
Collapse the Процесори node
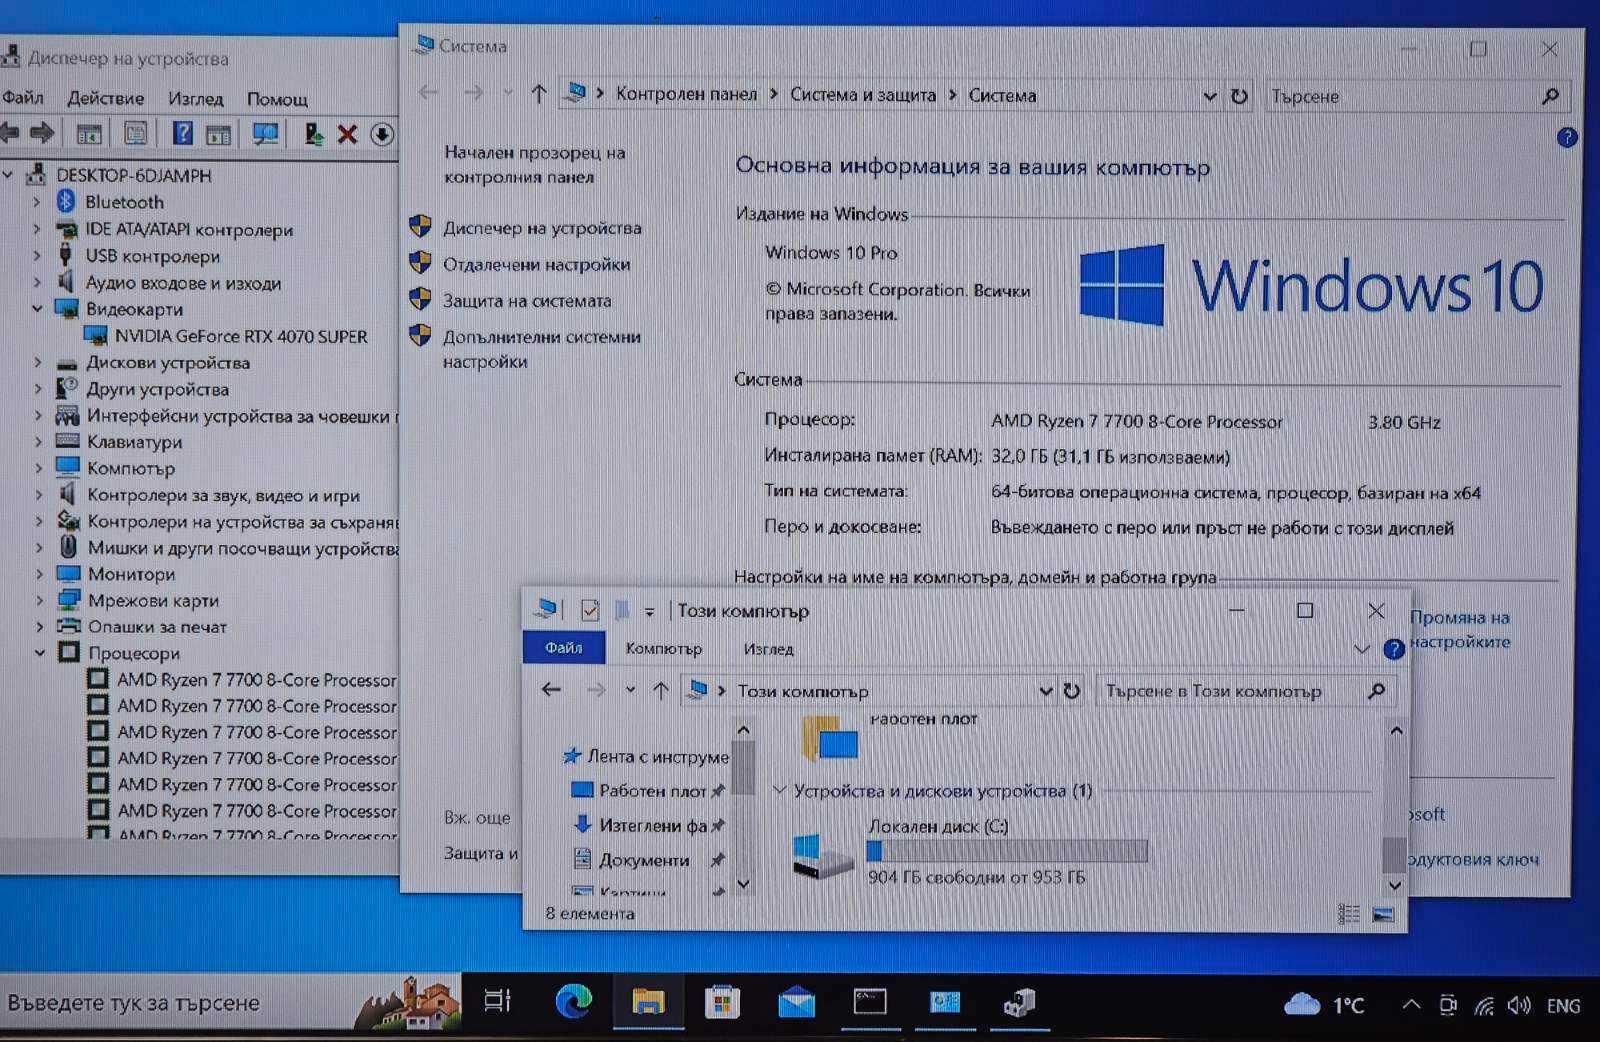pos(40,653)
